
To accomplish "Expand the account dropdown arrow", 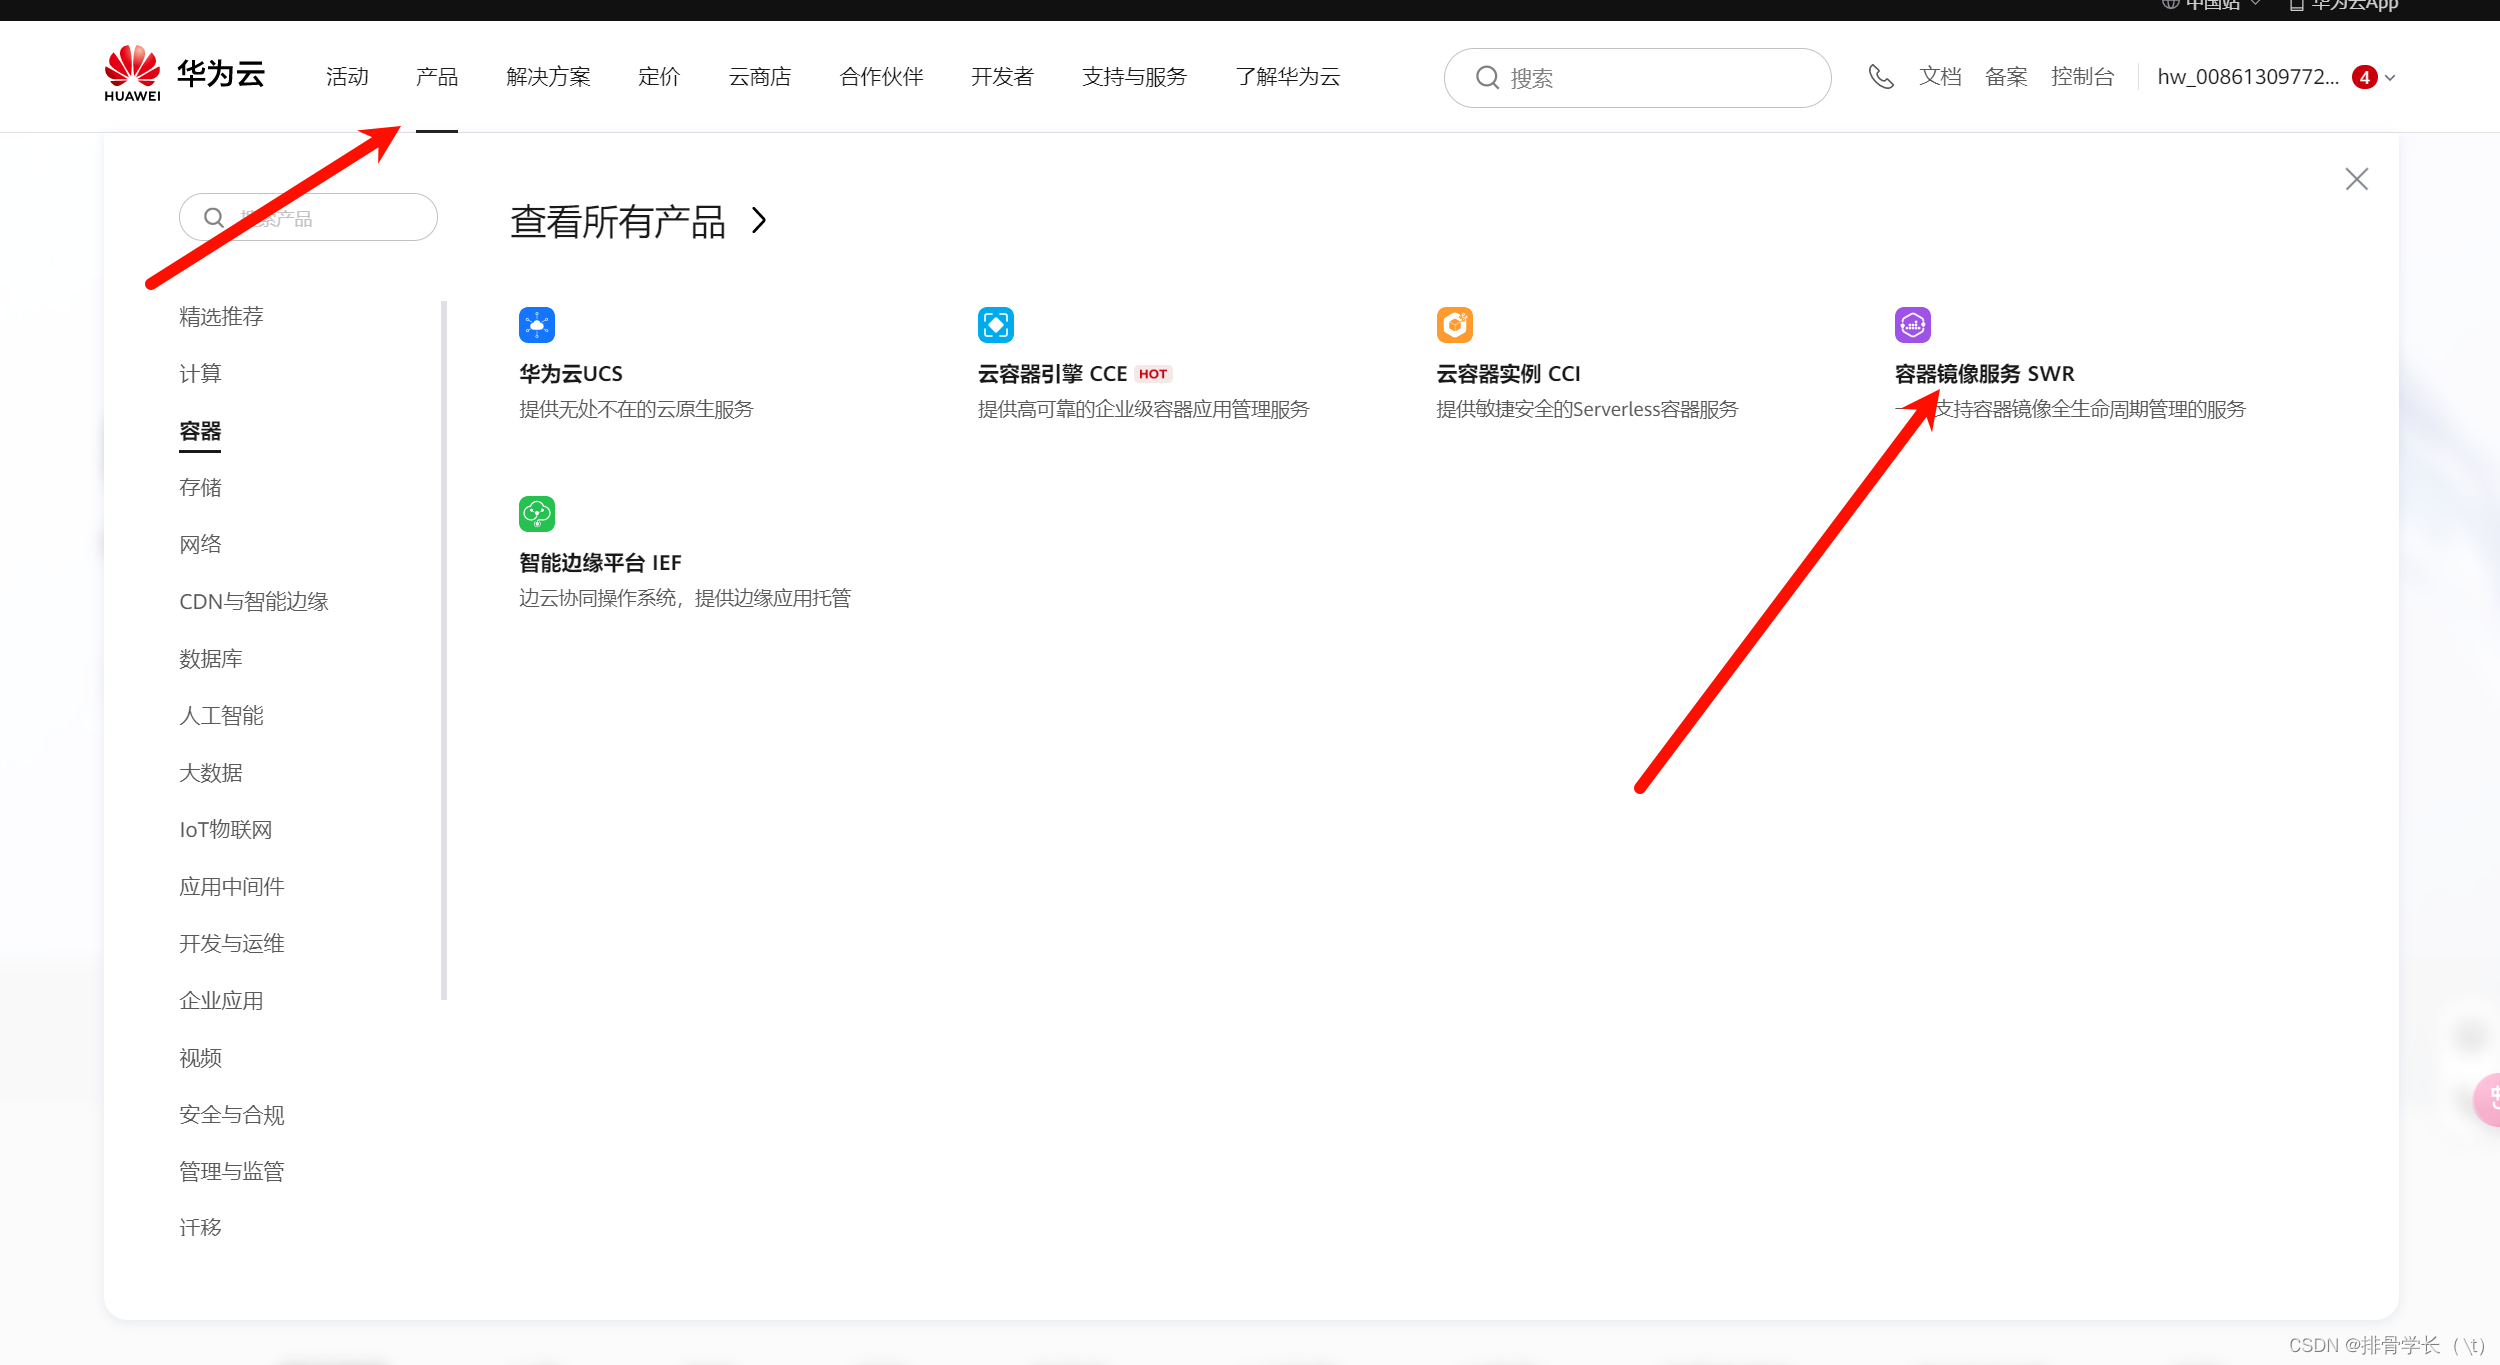I will pyautogui.click(x=2390, y=78).
